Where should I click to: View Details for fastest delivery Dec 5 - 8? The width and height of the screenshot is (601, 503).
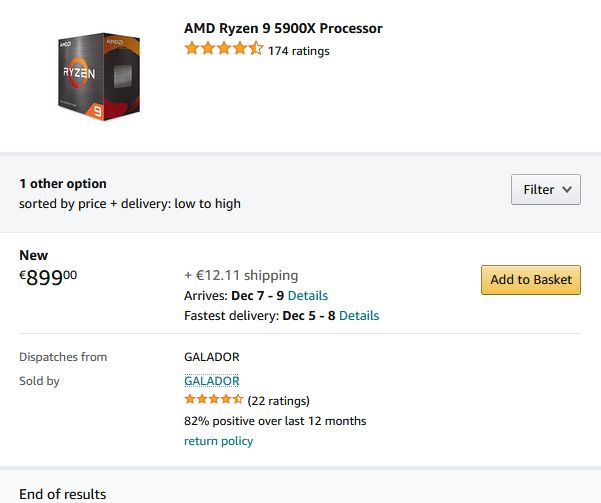(359, 316)
